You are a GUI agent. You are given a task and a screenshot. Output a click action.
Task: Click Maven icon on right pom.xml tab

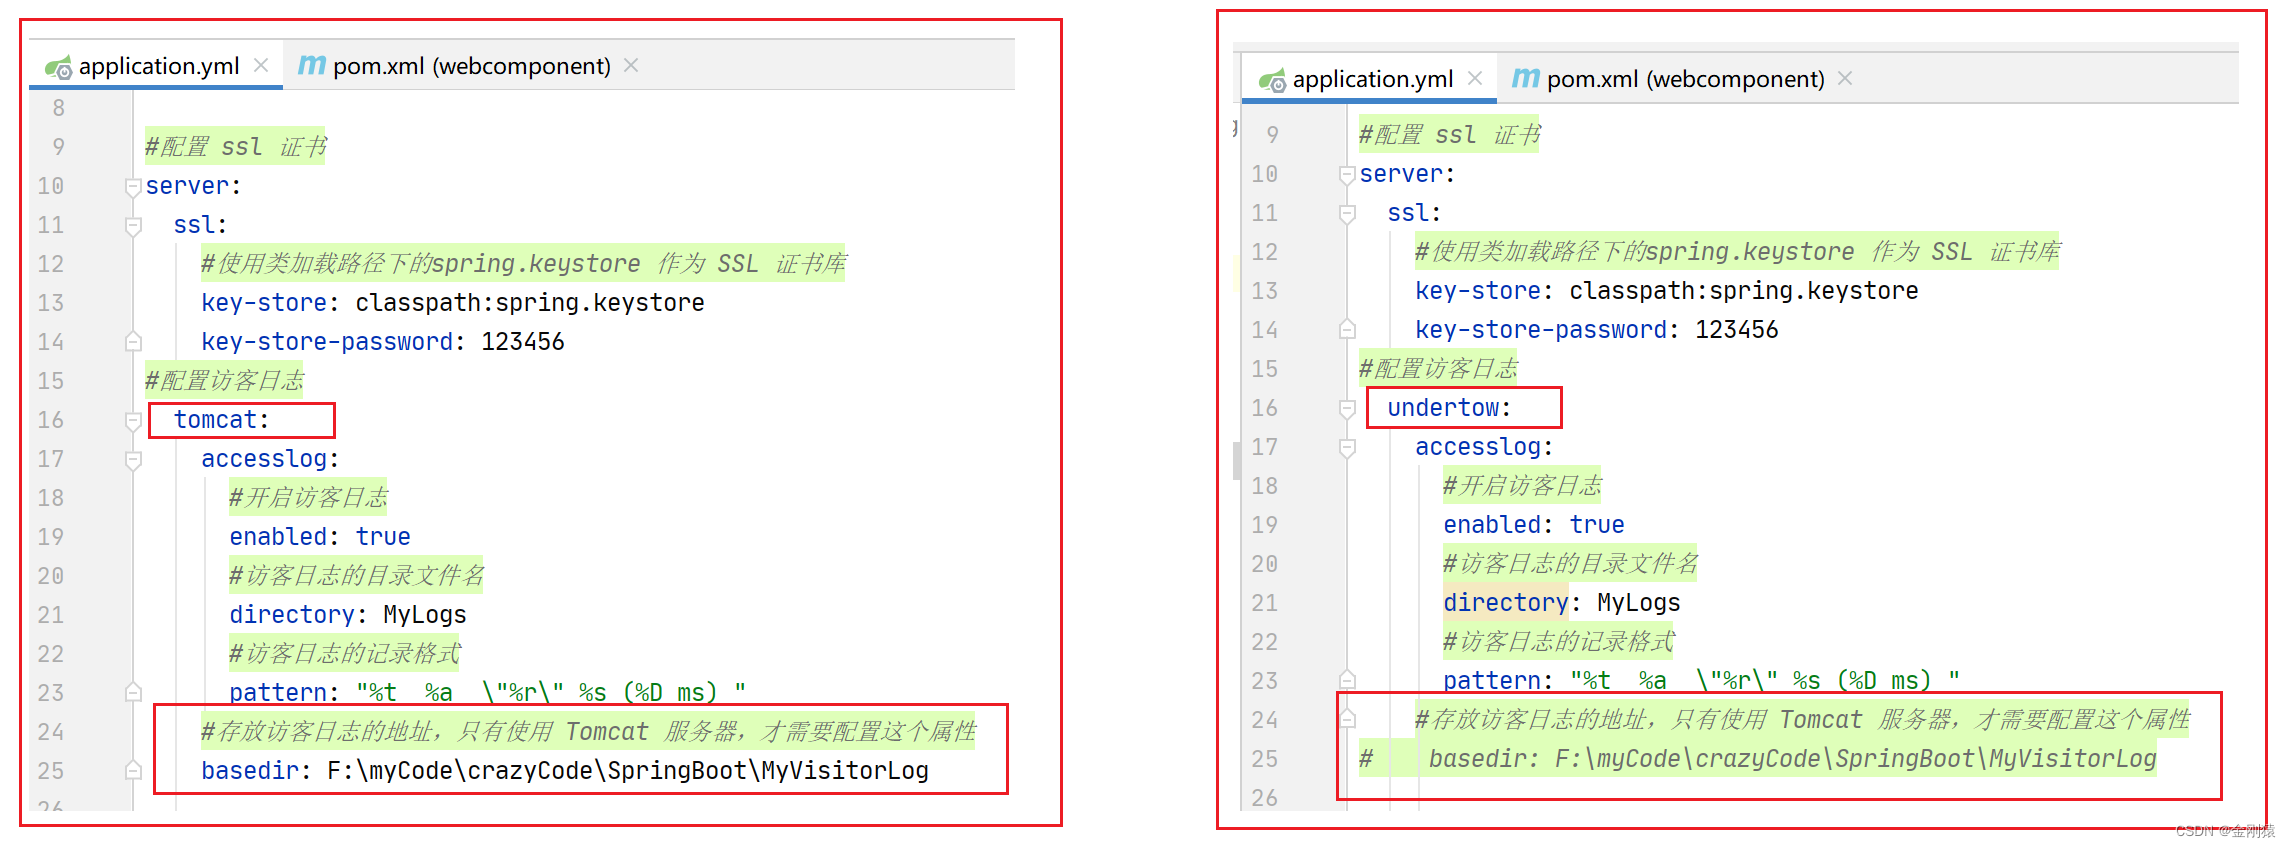1526,78
